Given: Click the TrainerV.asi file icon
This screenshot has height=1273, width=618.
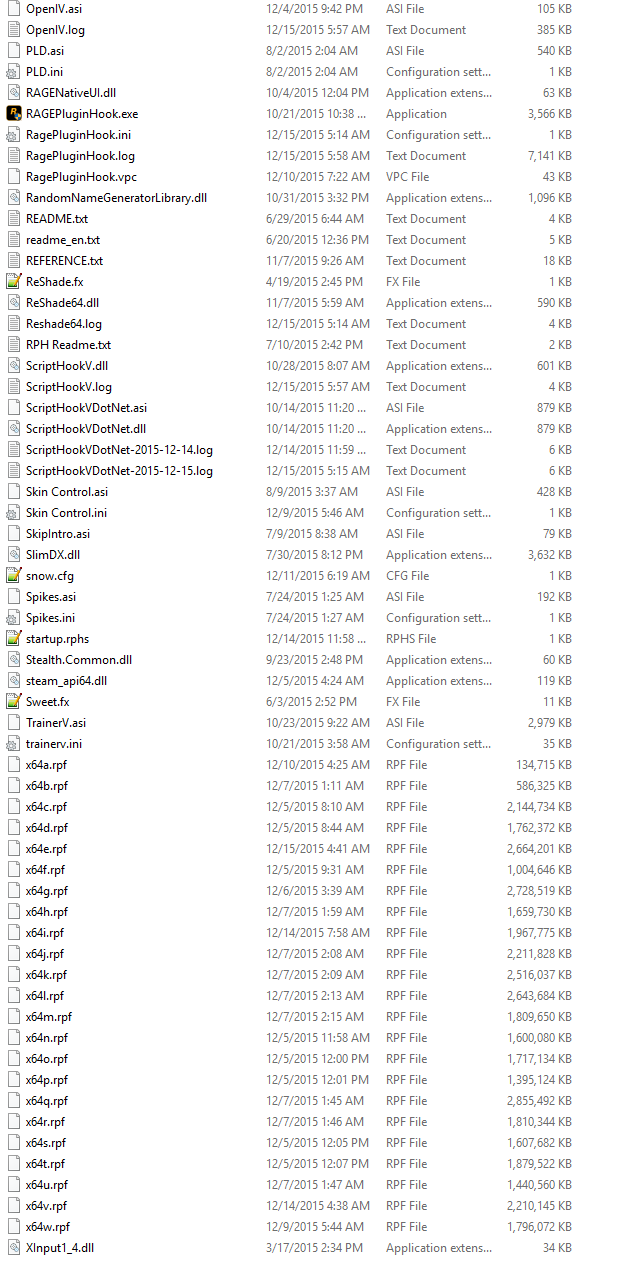Looking at the screenshot, I should pos(14,723).
